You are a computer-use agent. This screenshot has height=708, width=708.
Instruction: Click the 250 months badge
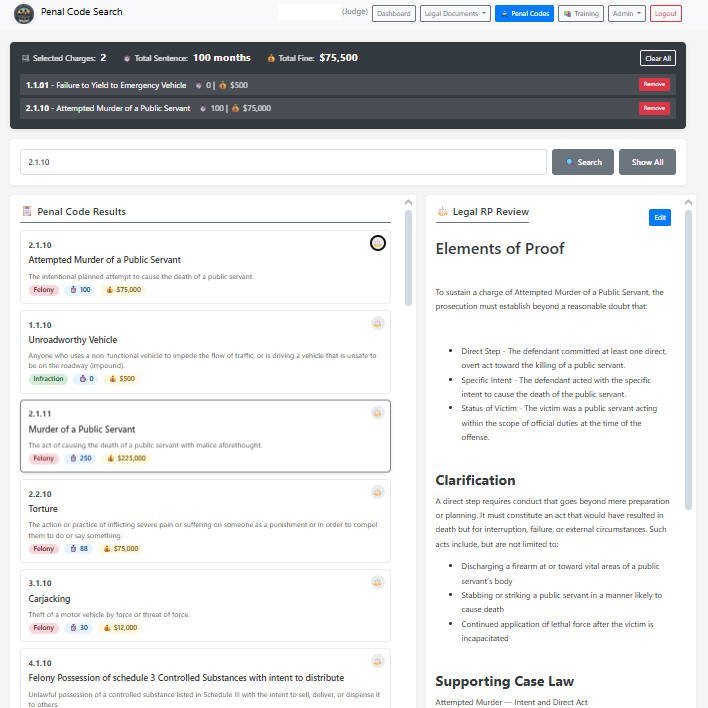click(x=81, y=458)
